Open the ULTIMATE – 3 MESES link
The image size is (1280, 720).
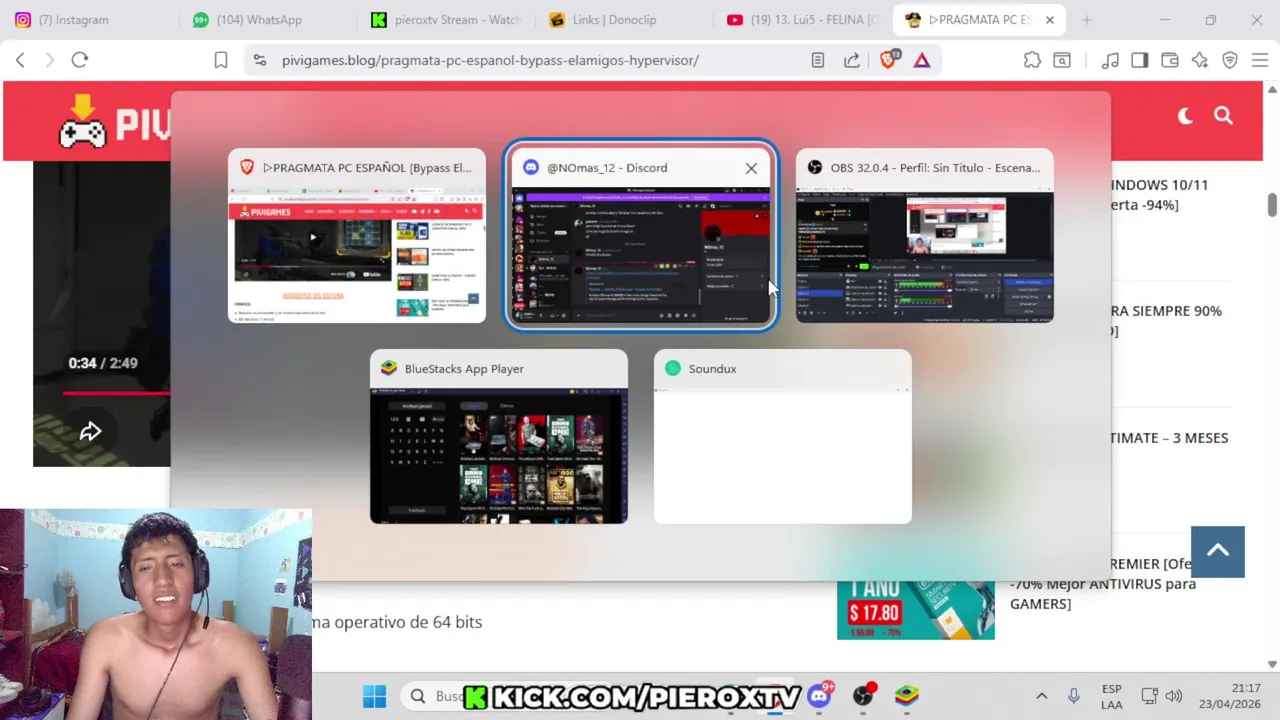pyautogui.click(x=1169, y=438)
